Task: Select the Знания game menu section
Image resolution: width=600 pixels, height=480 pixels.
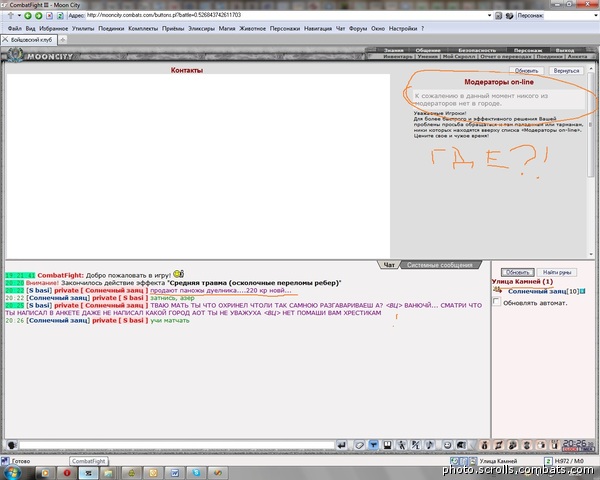Action: [393, 50]
